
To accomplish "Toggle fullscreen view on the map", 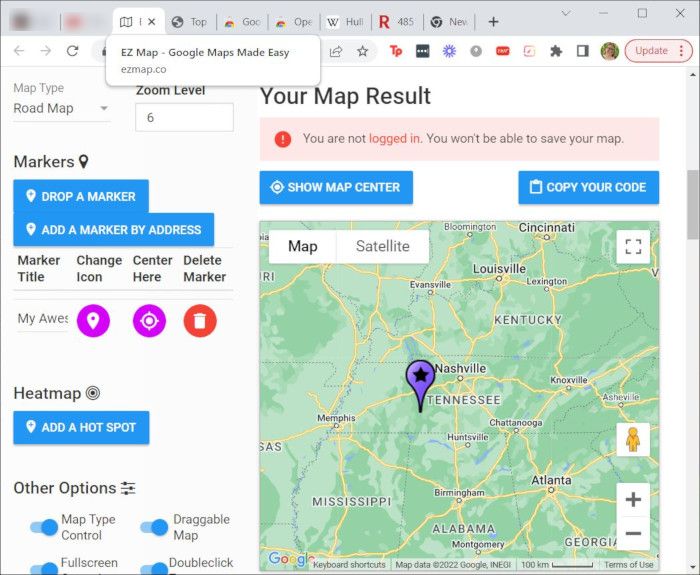I will click(x=633, y=246).
